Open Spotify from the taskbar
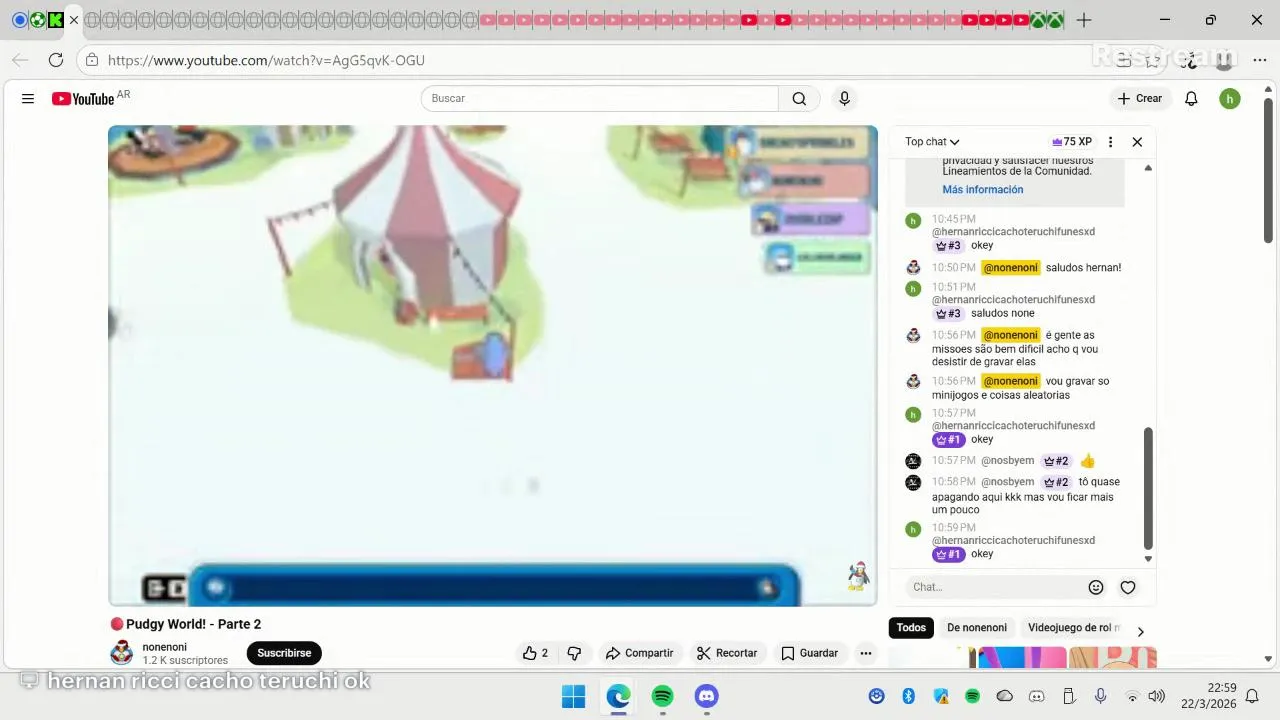This screenshot has width=1280, height=720. pos(662,696)
